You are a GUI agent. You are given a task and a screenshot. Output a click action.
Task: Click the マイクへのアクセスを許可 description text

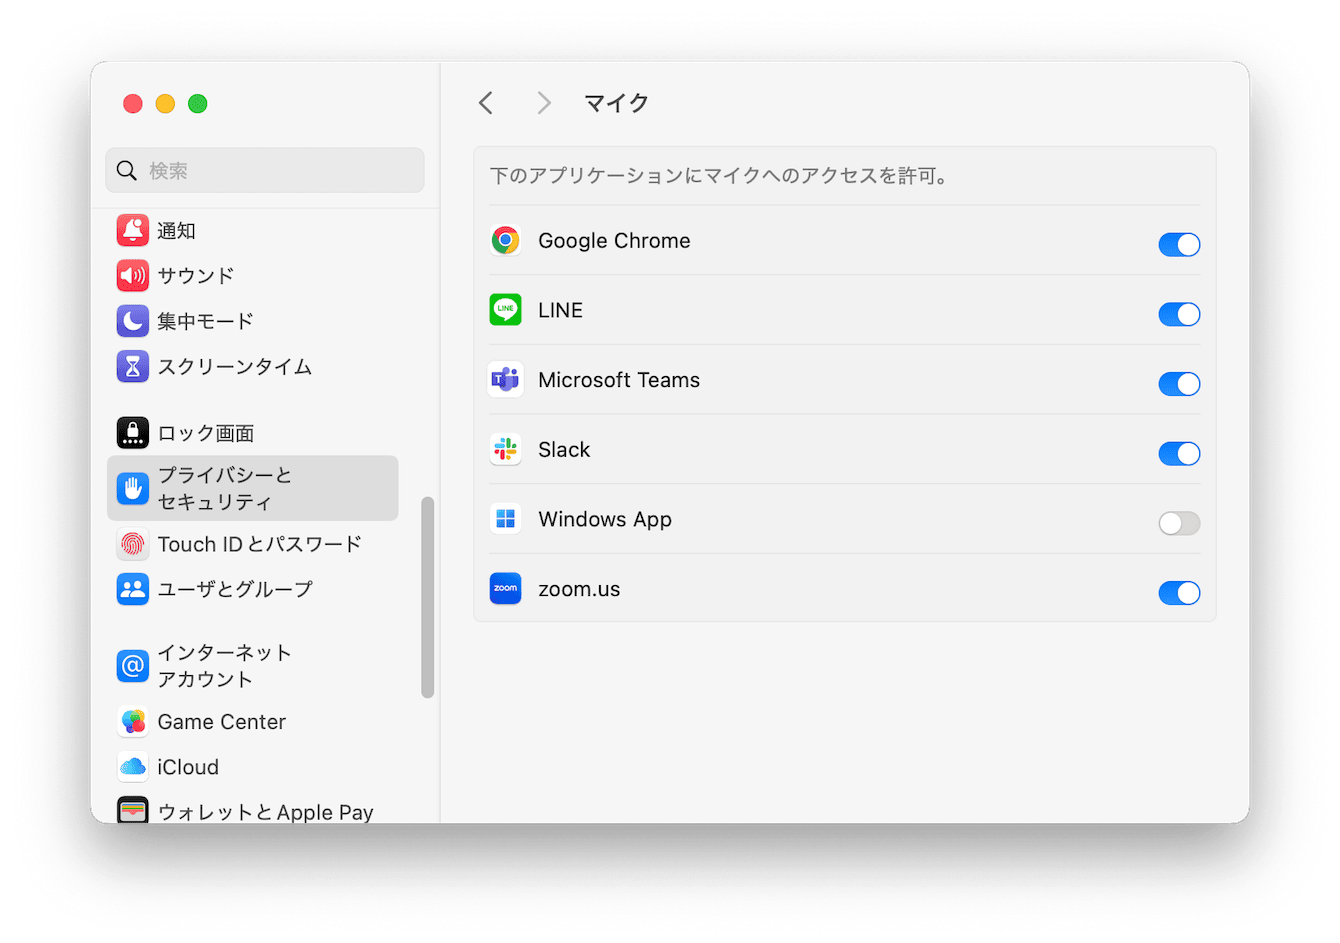tap(720, 176)
